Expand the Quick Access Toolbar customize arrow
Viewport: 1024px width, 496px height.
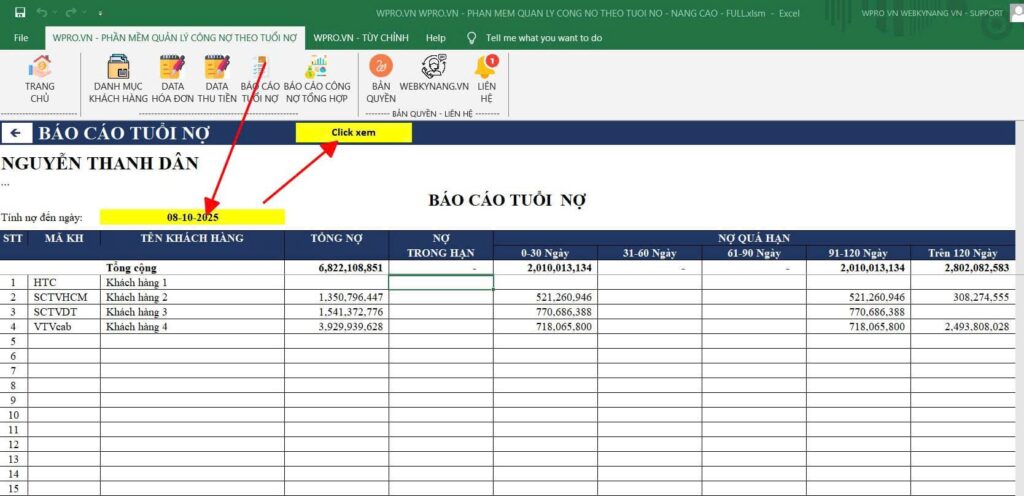(x=100, y=14)
